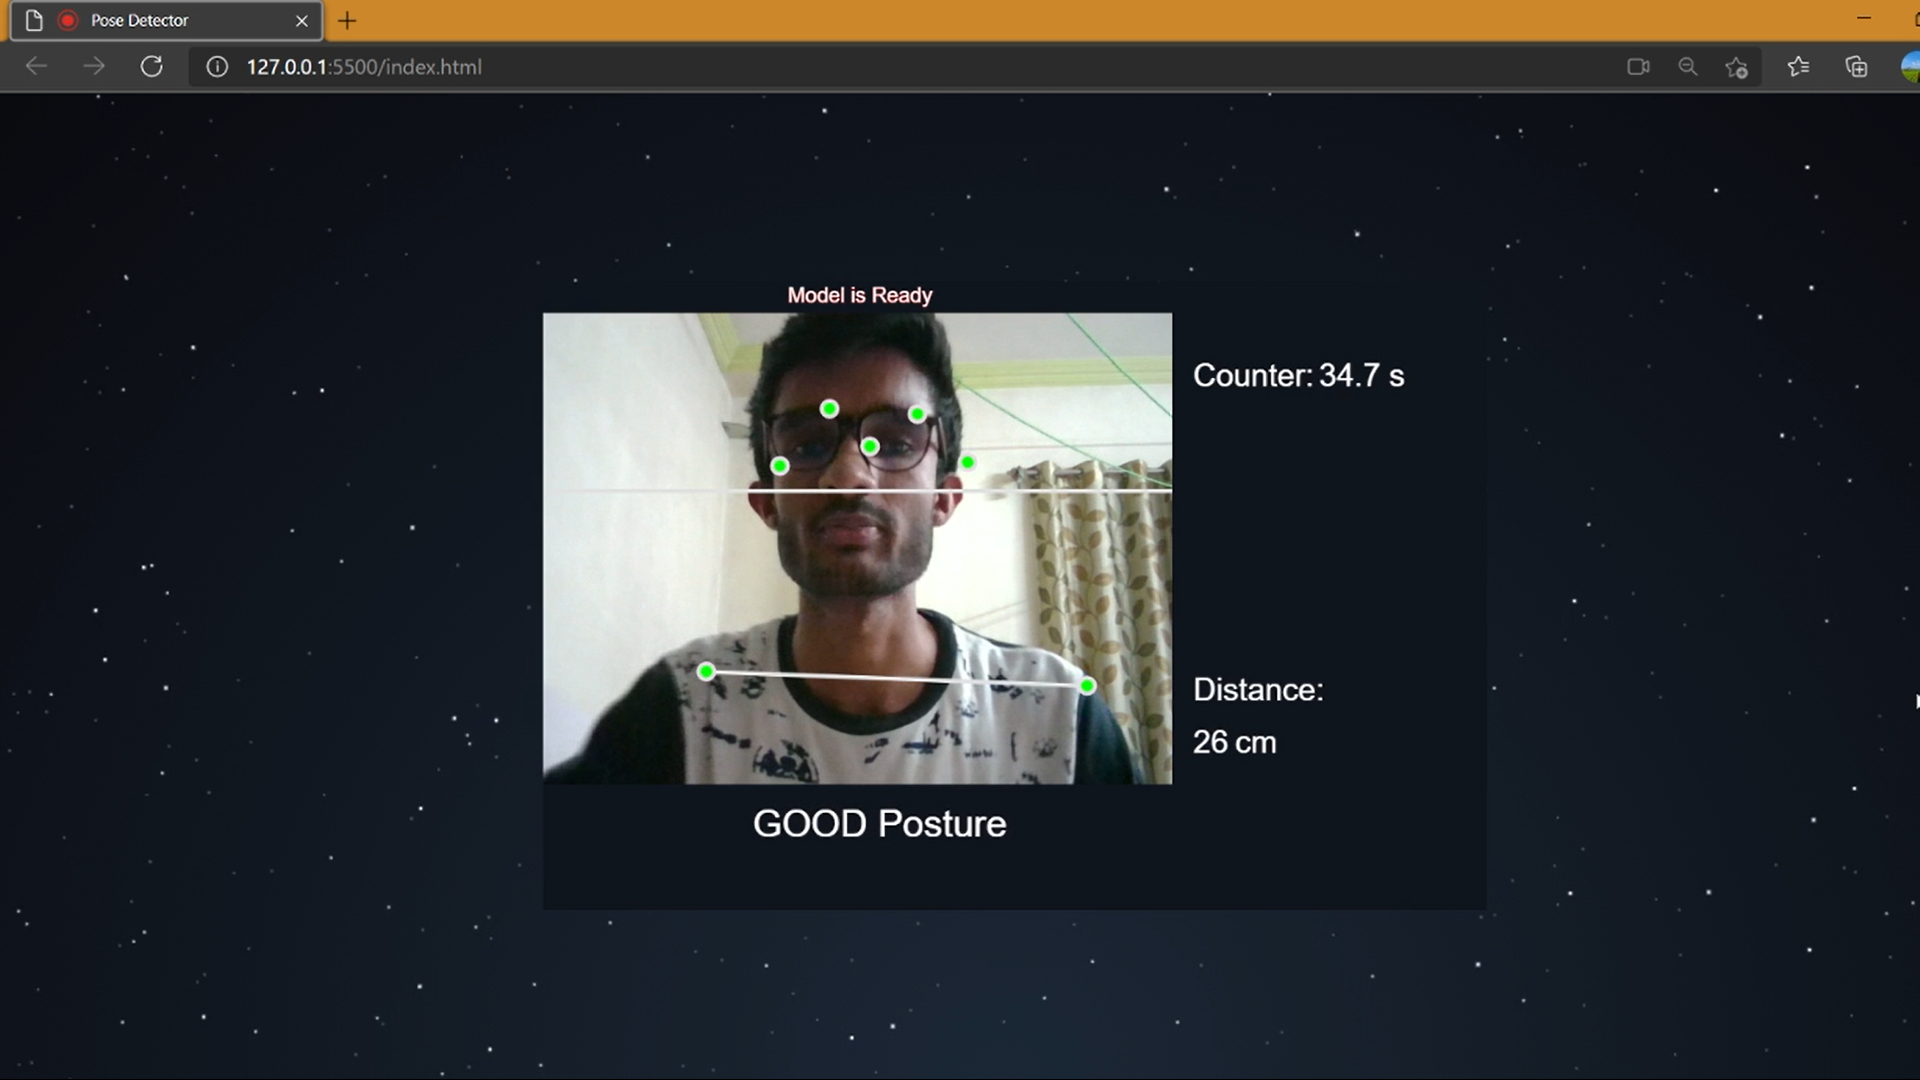
Task: Open the camera permission icon
Action: click(x=1638, y=67)
